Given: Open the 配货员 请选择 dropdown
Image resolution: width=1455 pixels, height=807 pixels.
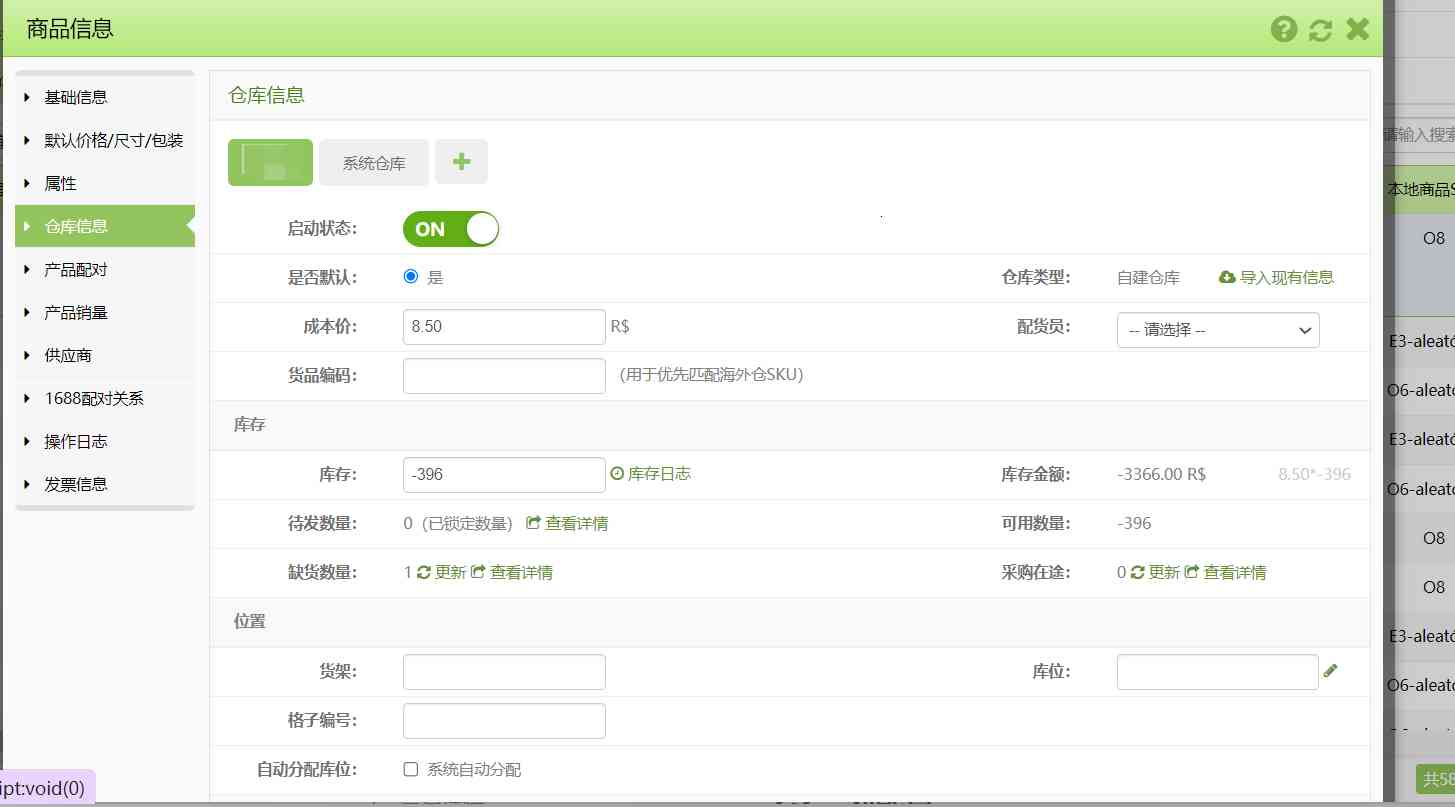Looking at the screenshot, I should [x=1217, y=330].
